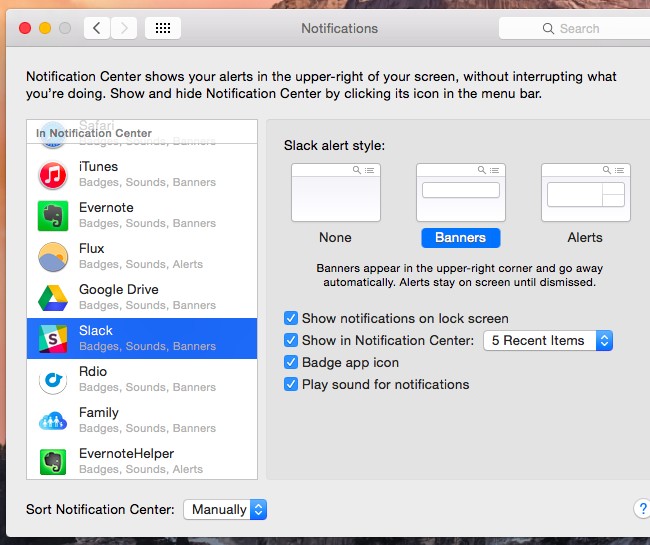Choose the Banners label button

pyautogui.click(x=461, y=238)
